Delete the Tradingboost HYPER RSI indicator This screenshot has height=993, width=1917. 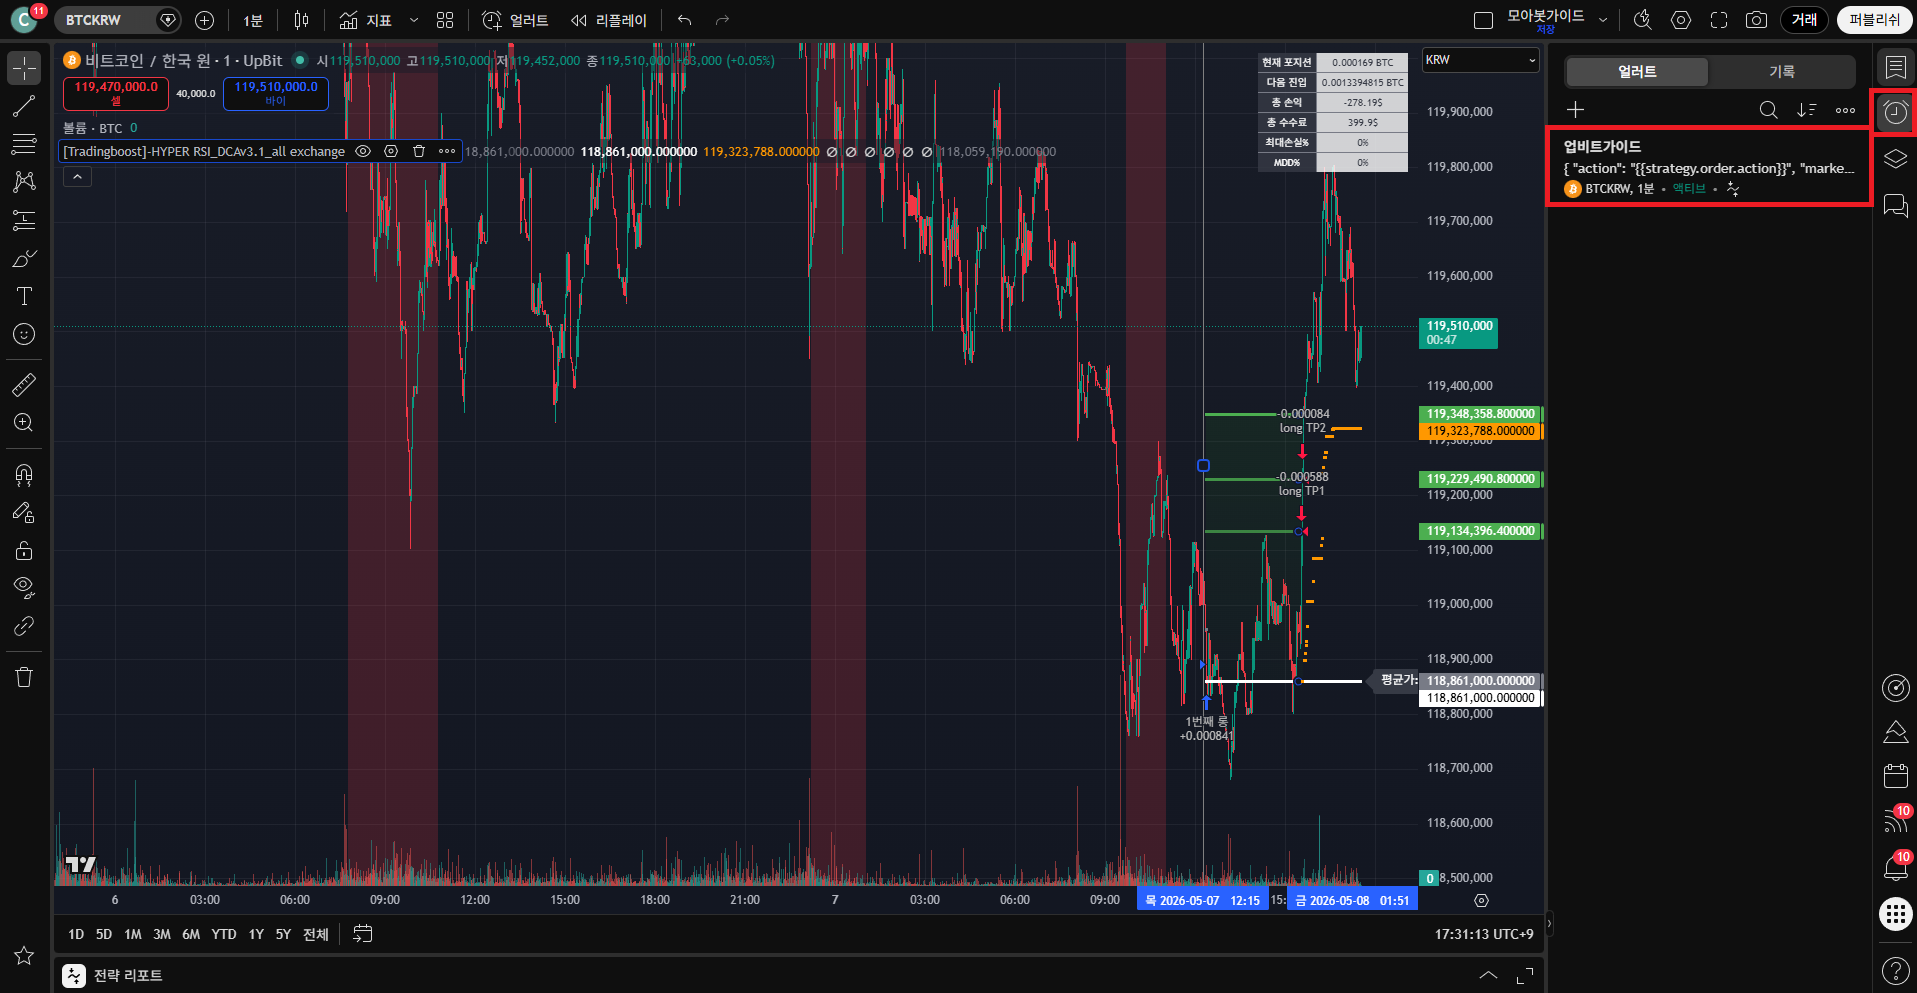(x=419, y=151)
